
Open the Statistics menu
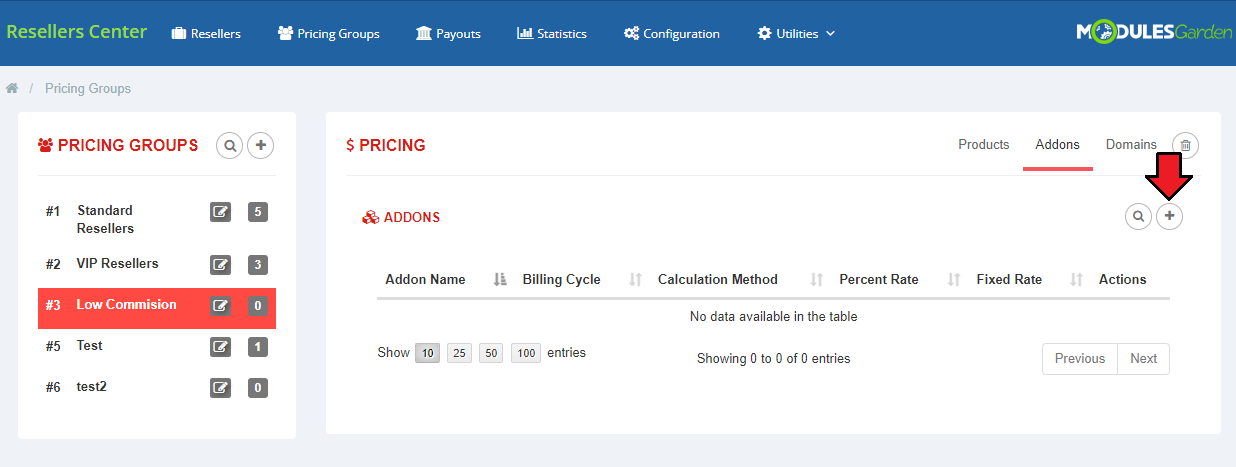point(552,33)
